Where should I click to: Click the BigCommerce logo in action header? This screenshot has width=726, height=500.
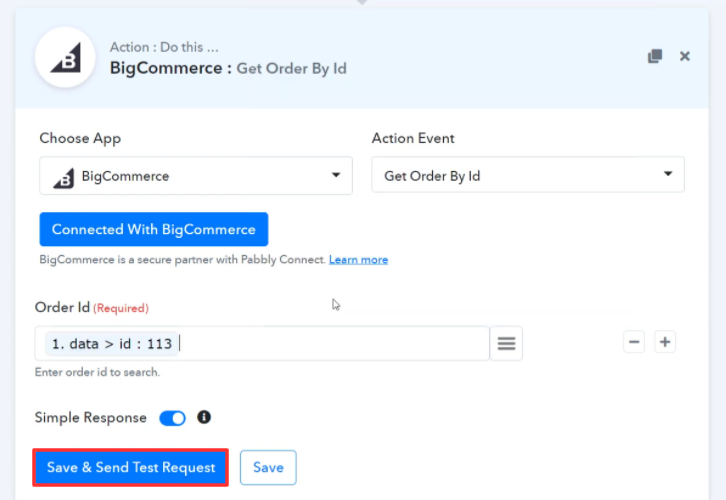point(65,58)
